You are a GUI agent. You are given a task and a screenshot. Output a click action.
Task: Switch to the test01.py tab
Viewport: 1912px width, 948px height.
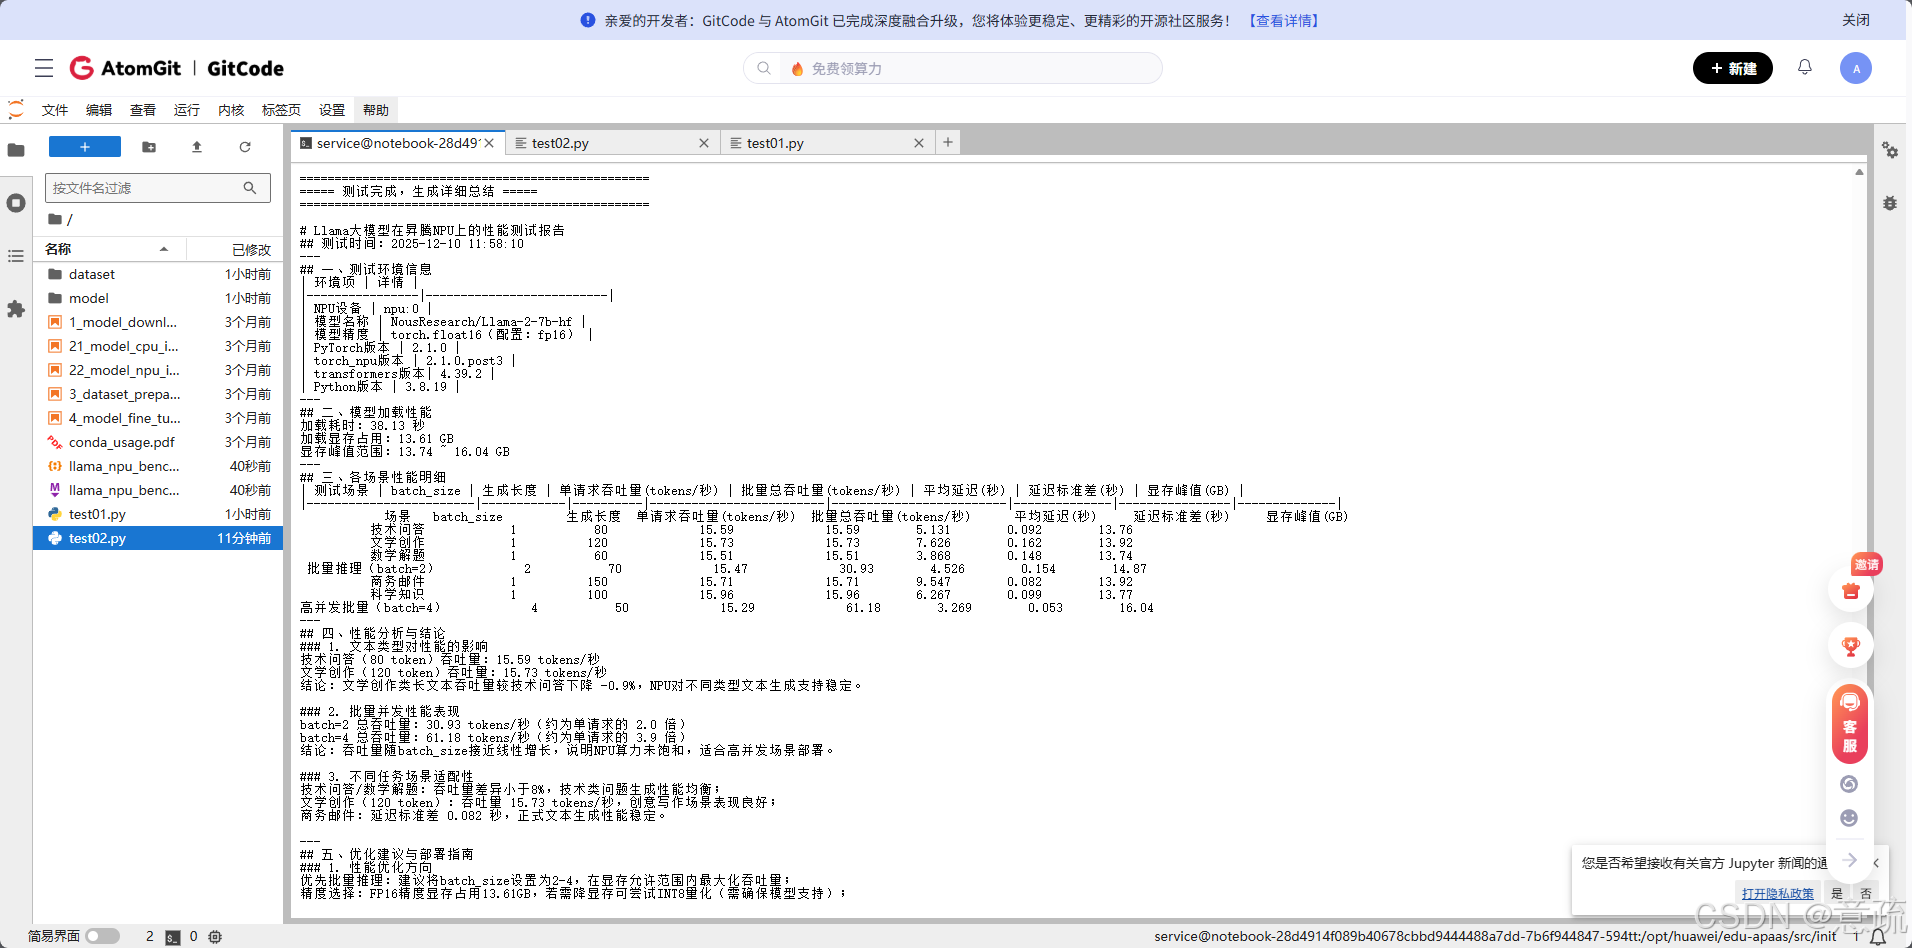point(827,143)
